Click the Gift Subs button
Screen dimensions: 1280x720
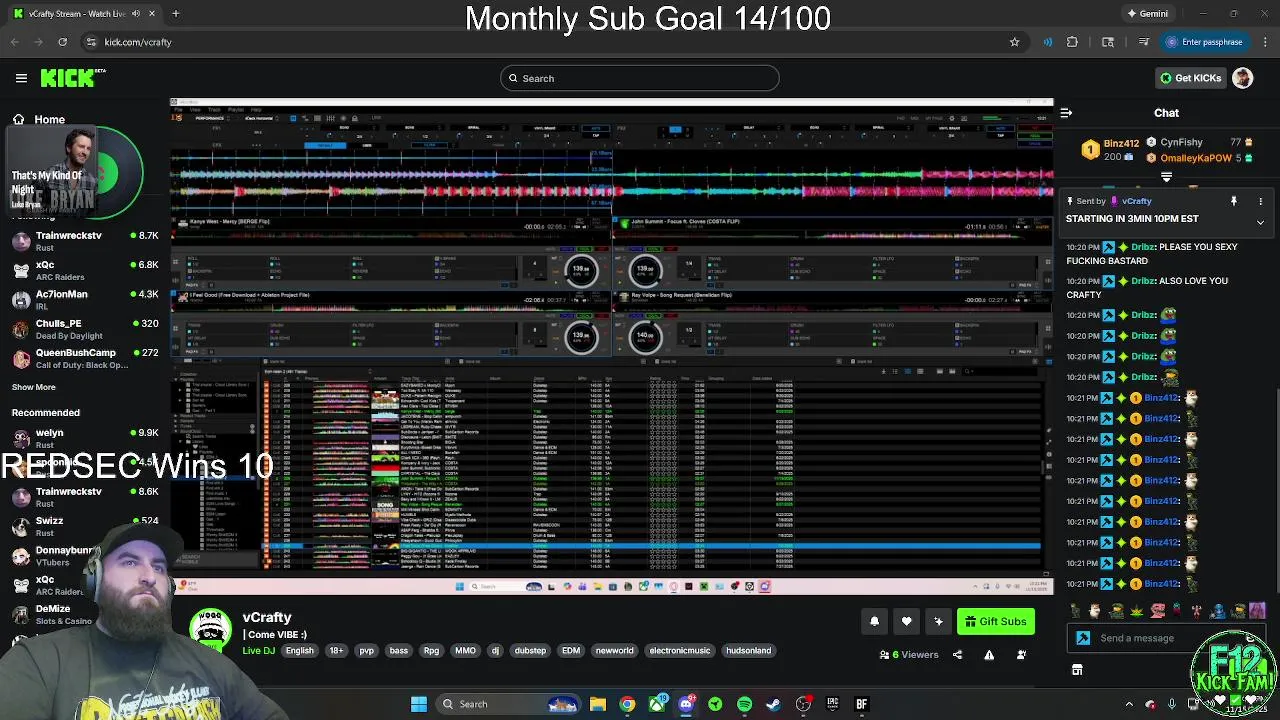pyautogui.click(x=995, y=621)
